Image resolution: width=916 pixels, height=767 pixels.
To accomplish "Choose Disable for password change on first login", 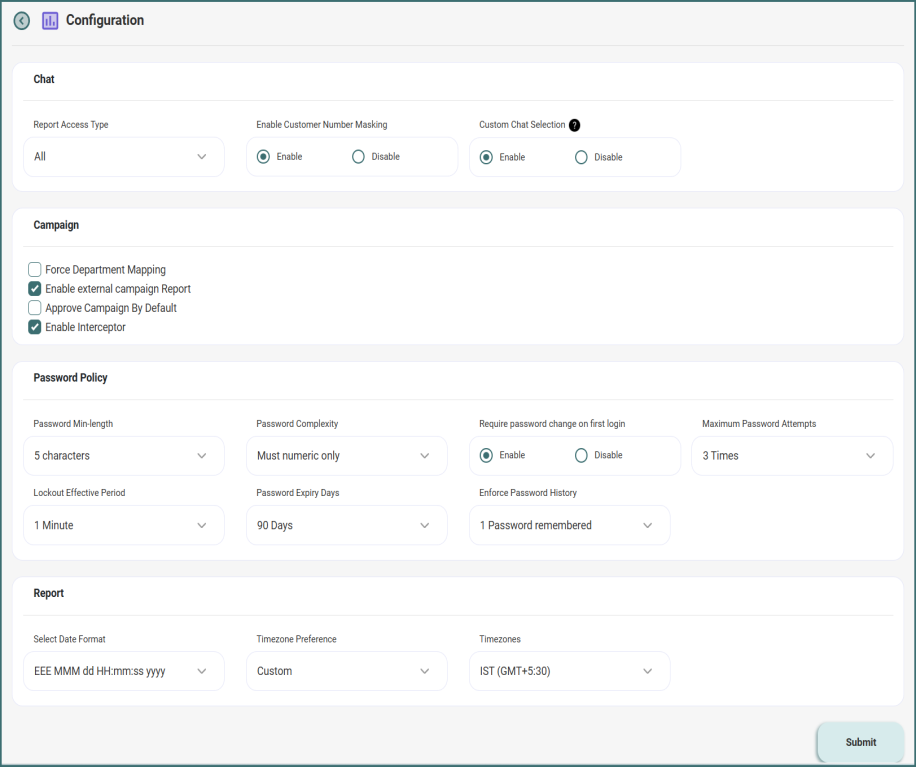I will (x=582, y=455).
